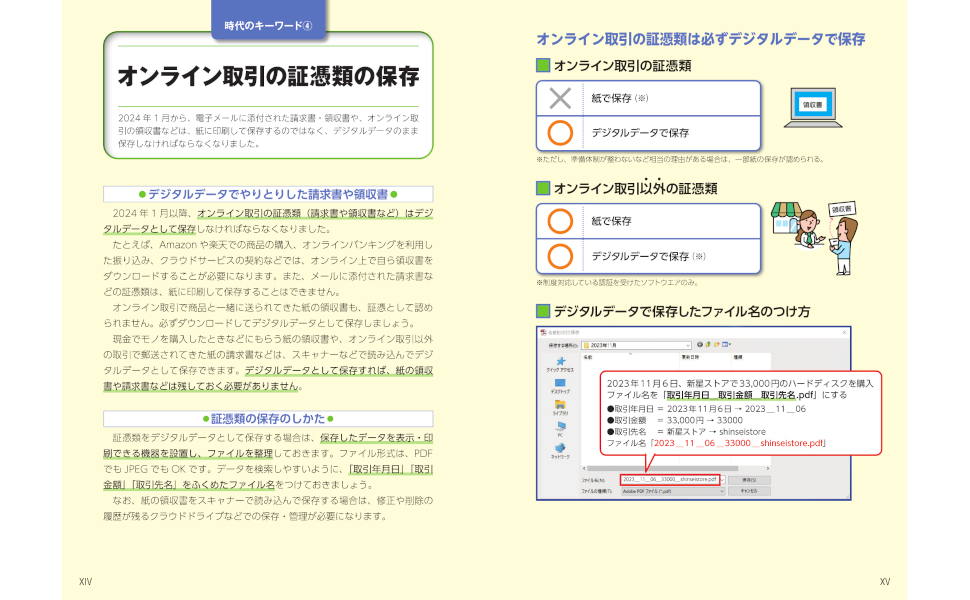Click the ファイルの種類 label in the save dialog

(x=596, y=491)
